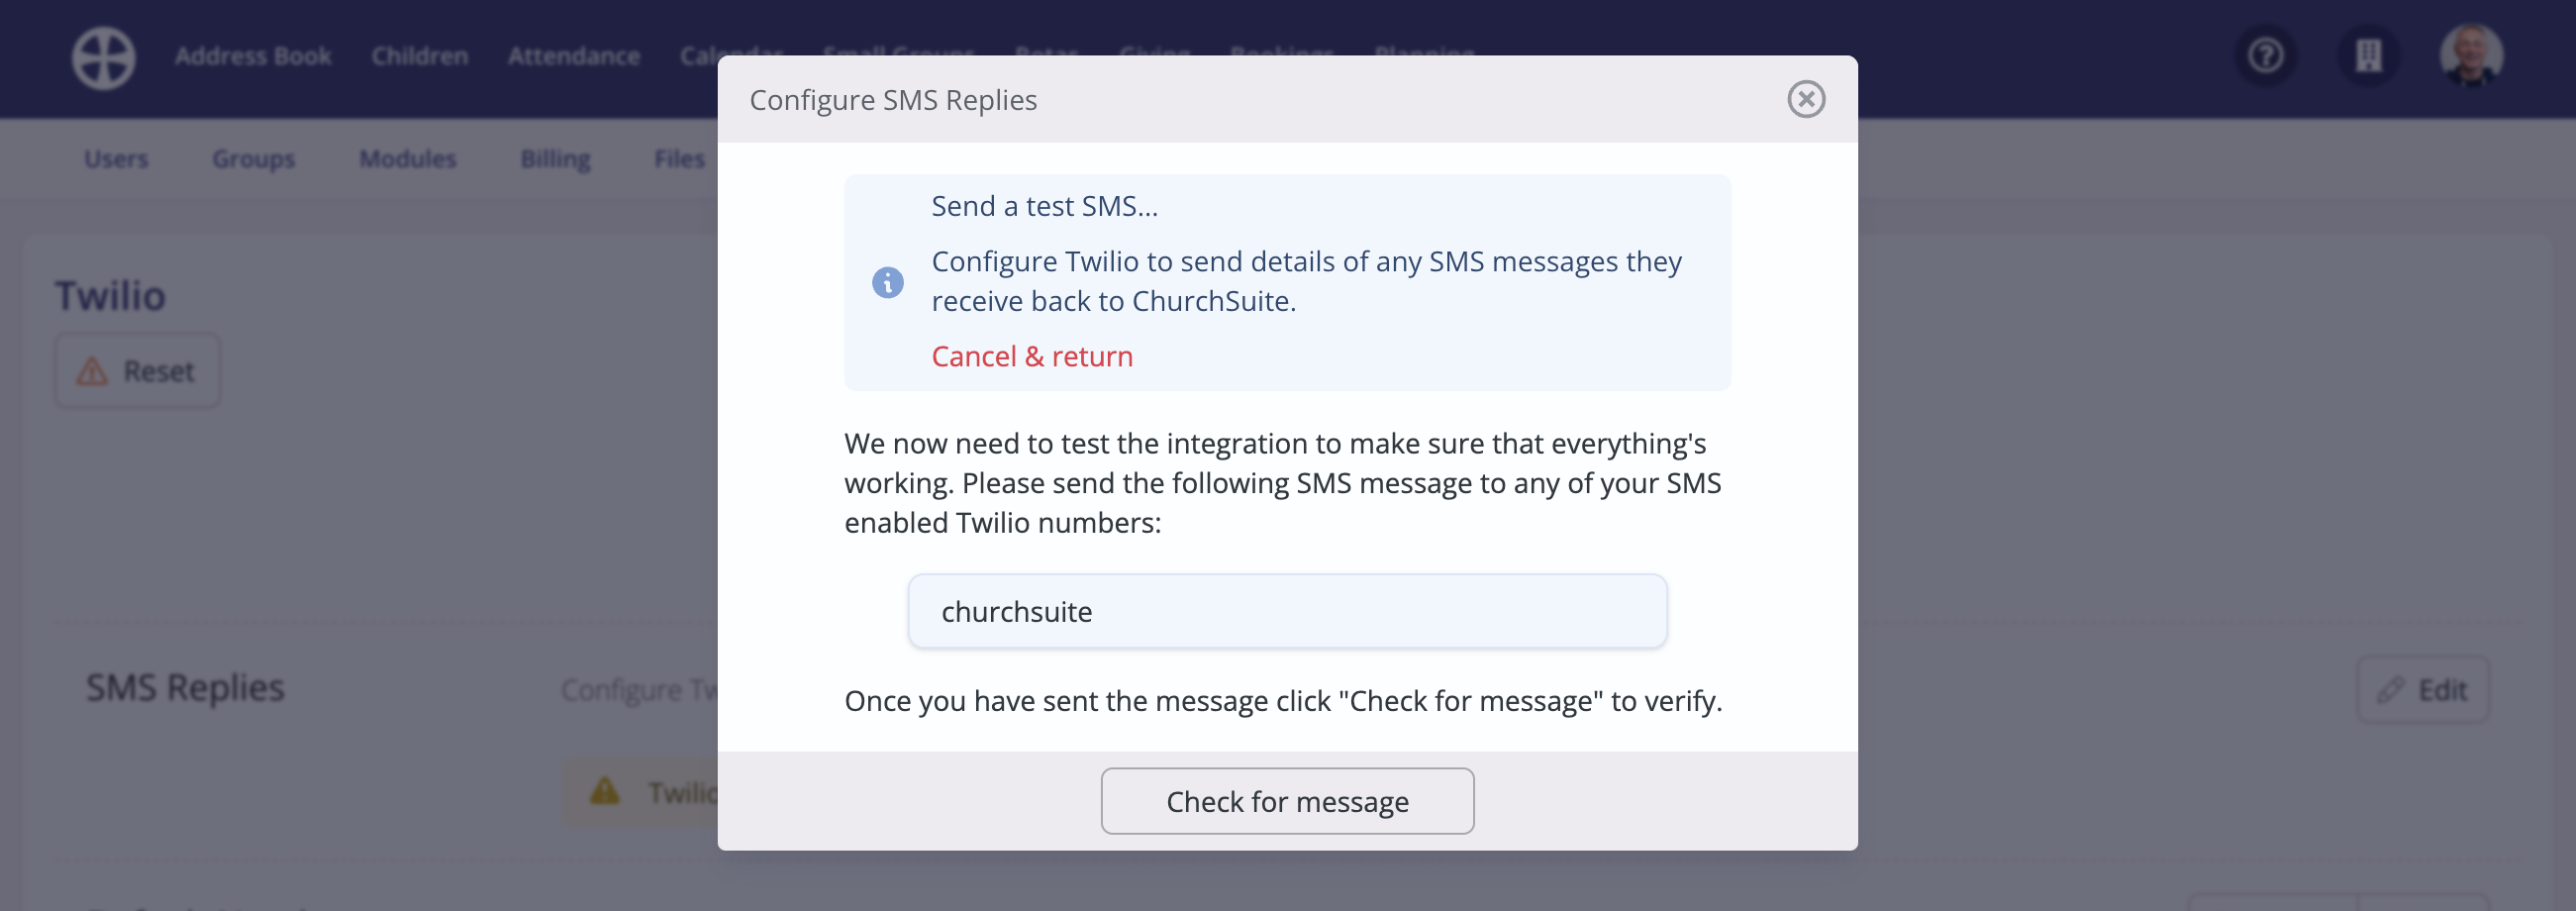Click the ChurchSuite logo icon

(103, 57)
